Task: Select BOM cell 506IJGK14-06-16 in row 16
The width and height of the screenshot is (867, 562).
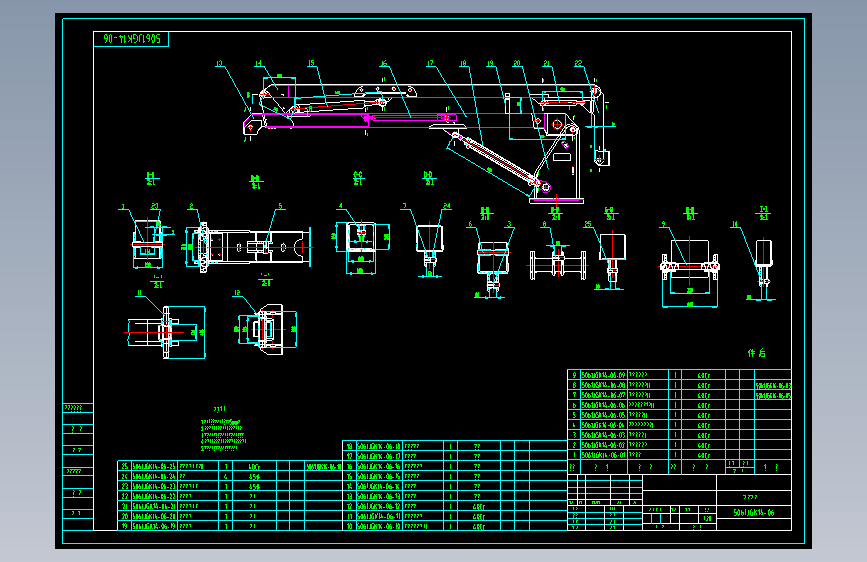Action: [x=379, y=466]
